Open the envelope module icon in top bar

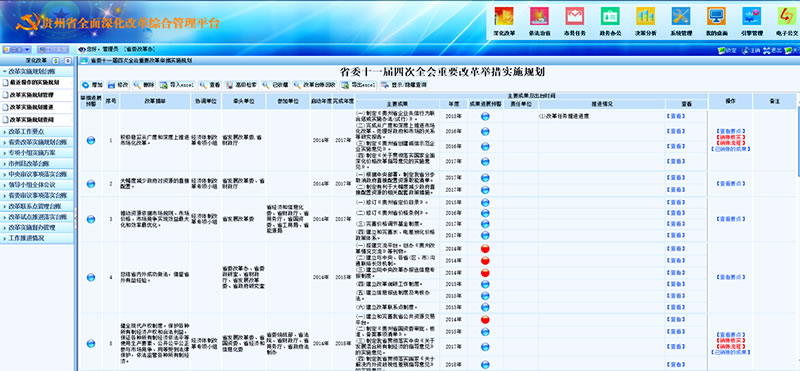[x=574, y=16]
